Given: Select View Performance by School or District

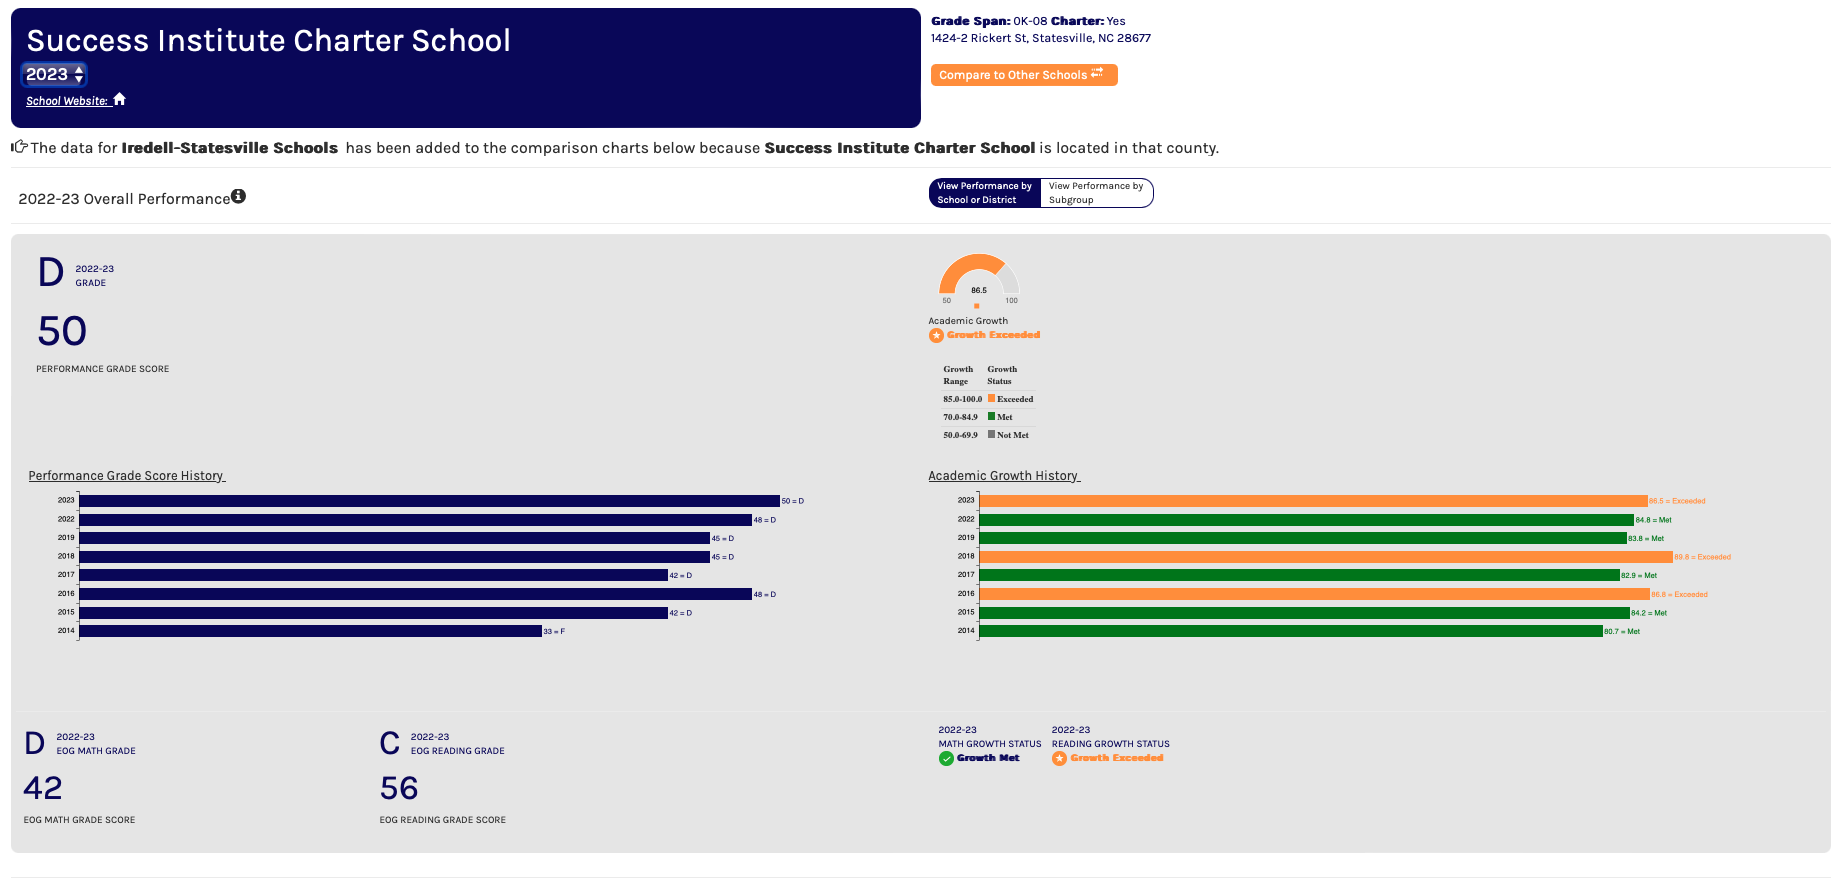Looking at the screenshot, I should (985, 193).
